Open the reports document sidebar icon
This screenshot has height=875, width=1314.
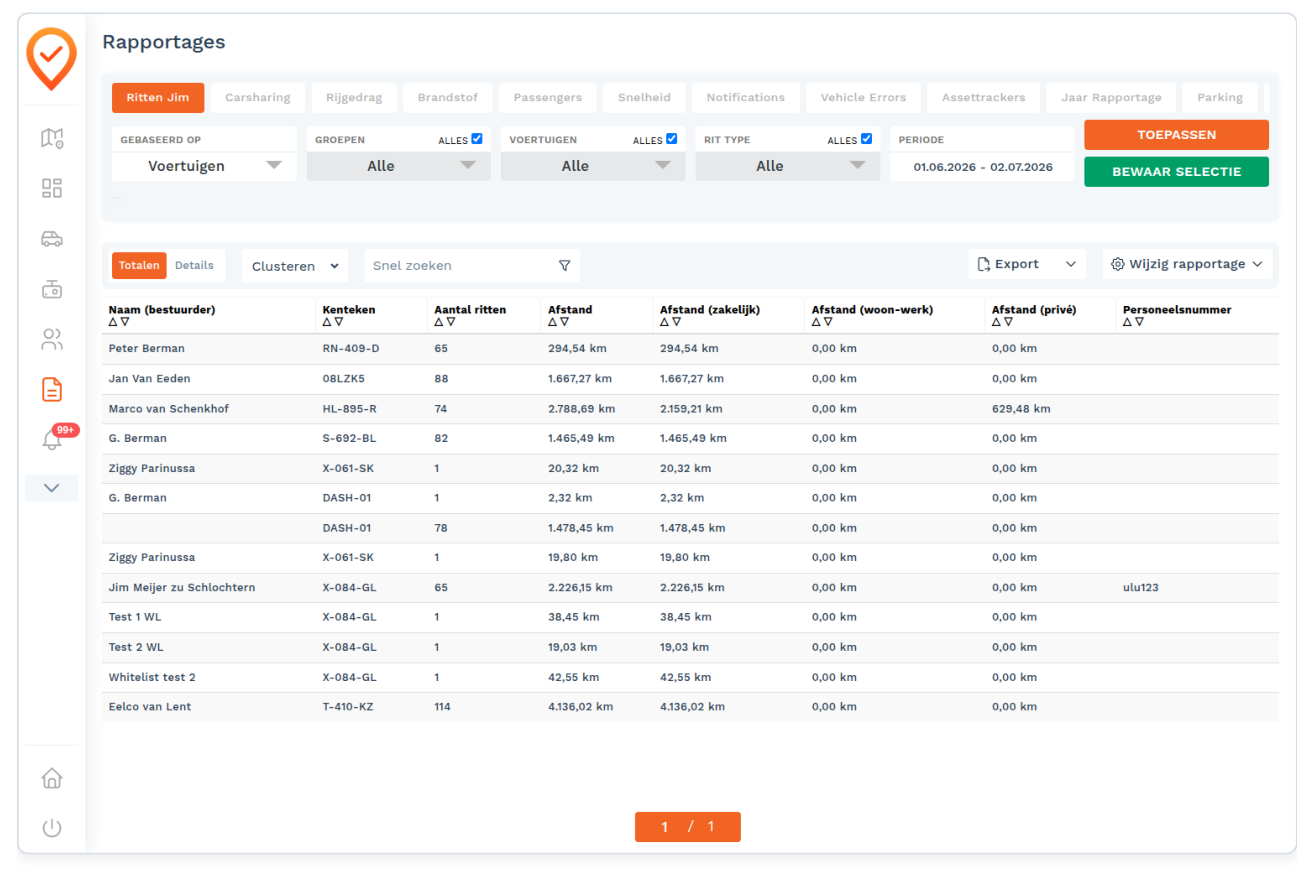point(52,389)
